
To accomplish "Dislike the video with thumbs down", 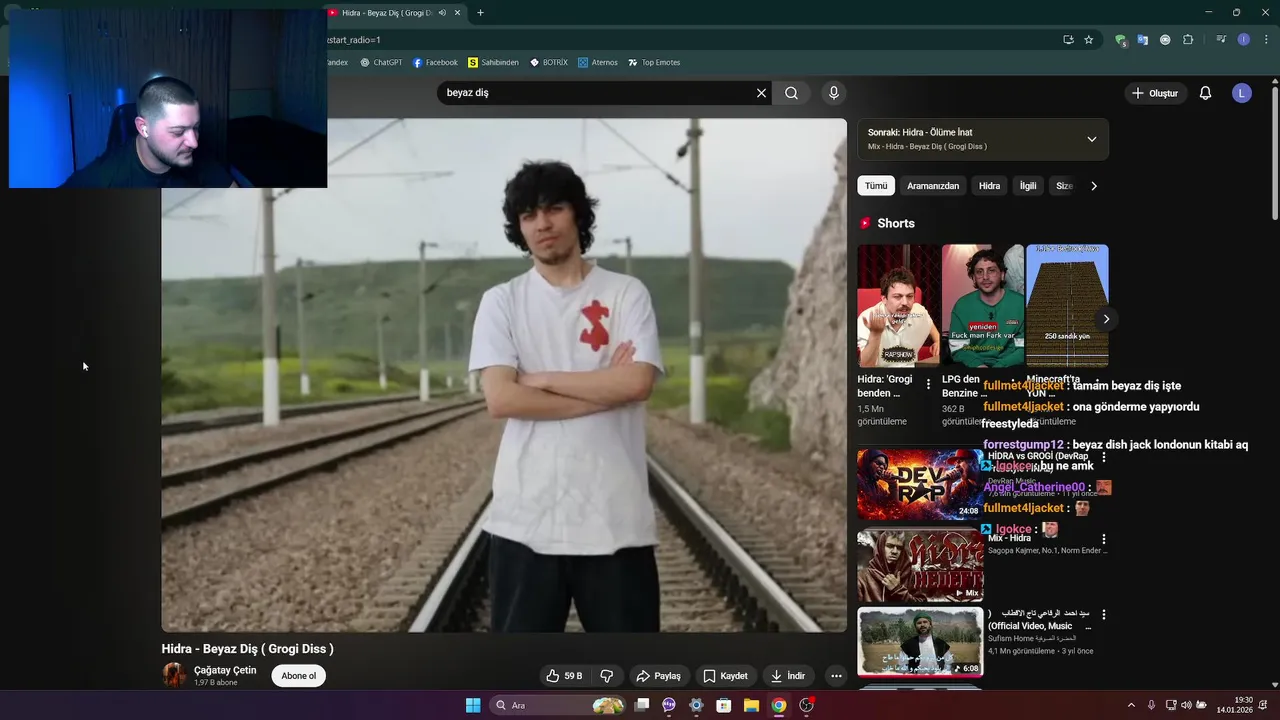I will point(607,676).
